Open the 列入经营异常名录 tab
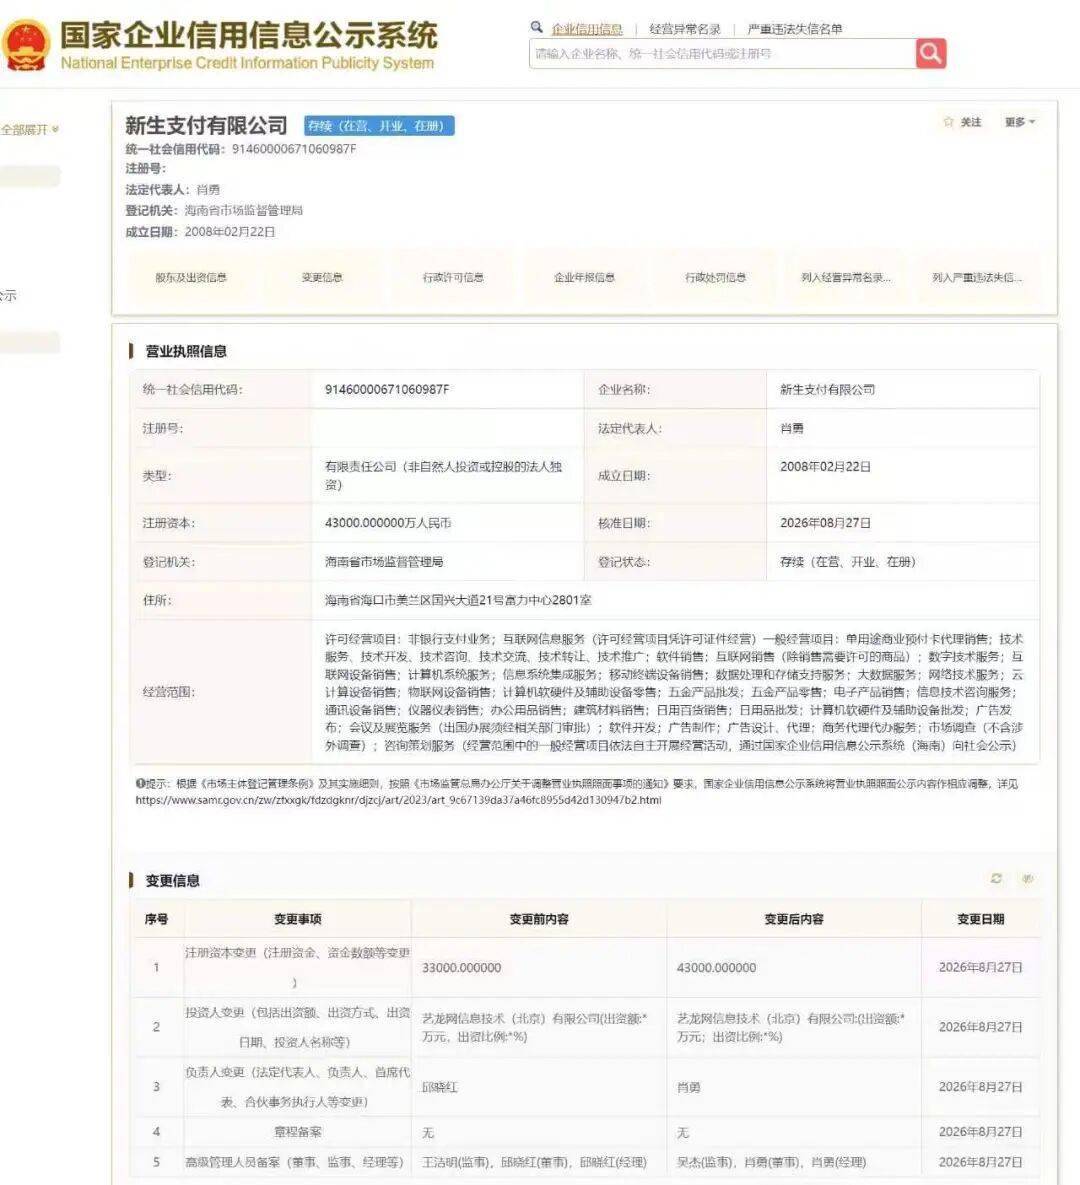Screen dimensions: 1080x1185 point(846,277)
